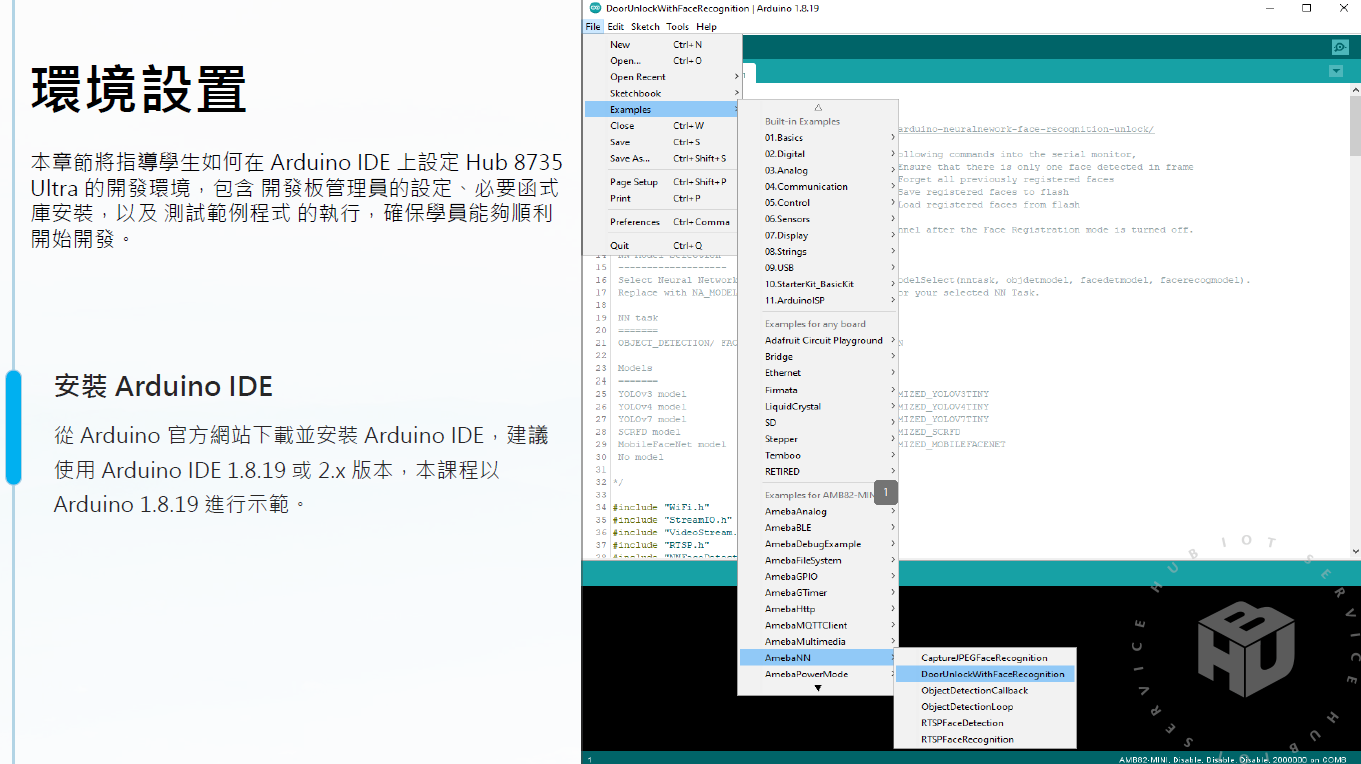Open the AmebaMultimedia submenu
Image resolution: width=1361 pixels, height=764 pixels.
coord(818,641)
